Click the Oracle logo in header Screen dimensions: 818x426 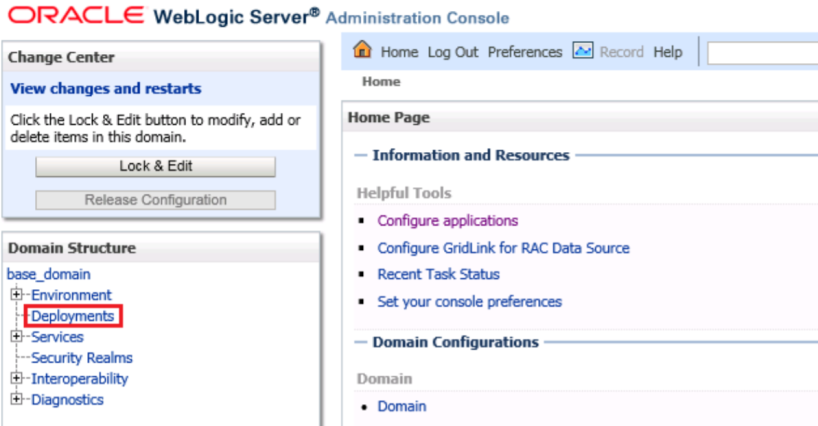76,15
